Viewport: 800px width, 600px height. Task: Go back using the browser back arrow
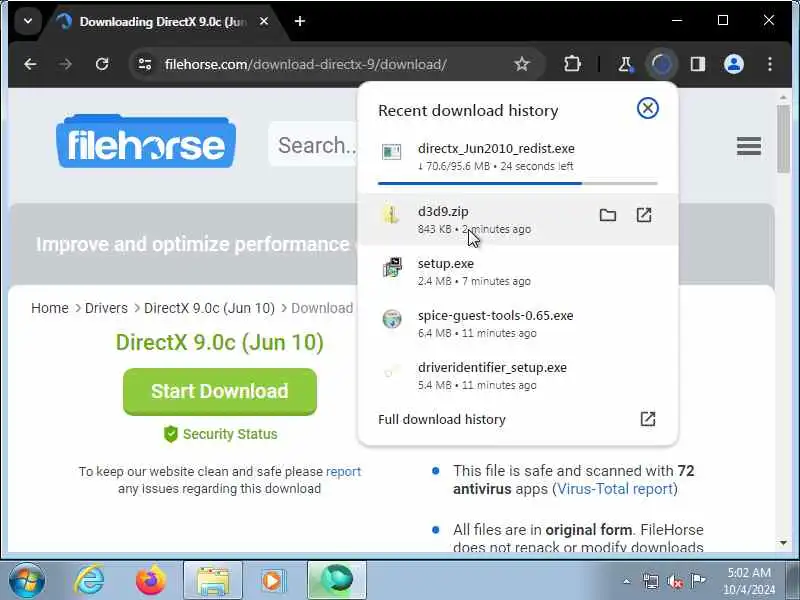pyautogui.click(x=31, y=64)
